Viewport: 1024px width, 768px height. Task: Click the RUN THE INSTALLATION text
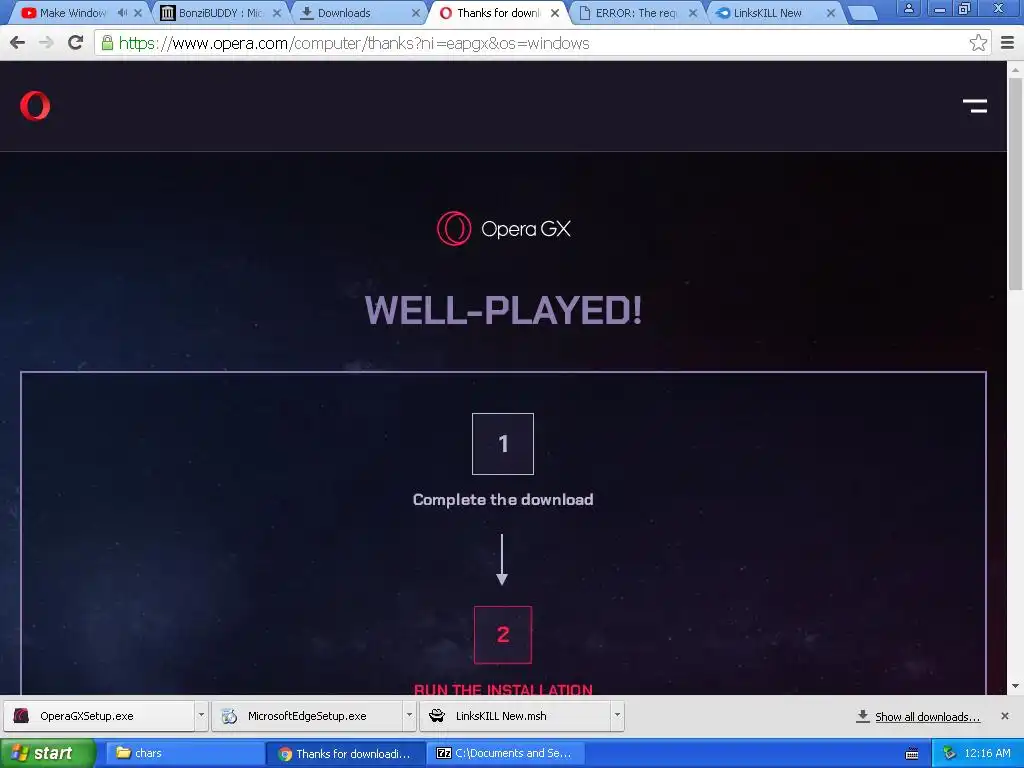[503, 690]
